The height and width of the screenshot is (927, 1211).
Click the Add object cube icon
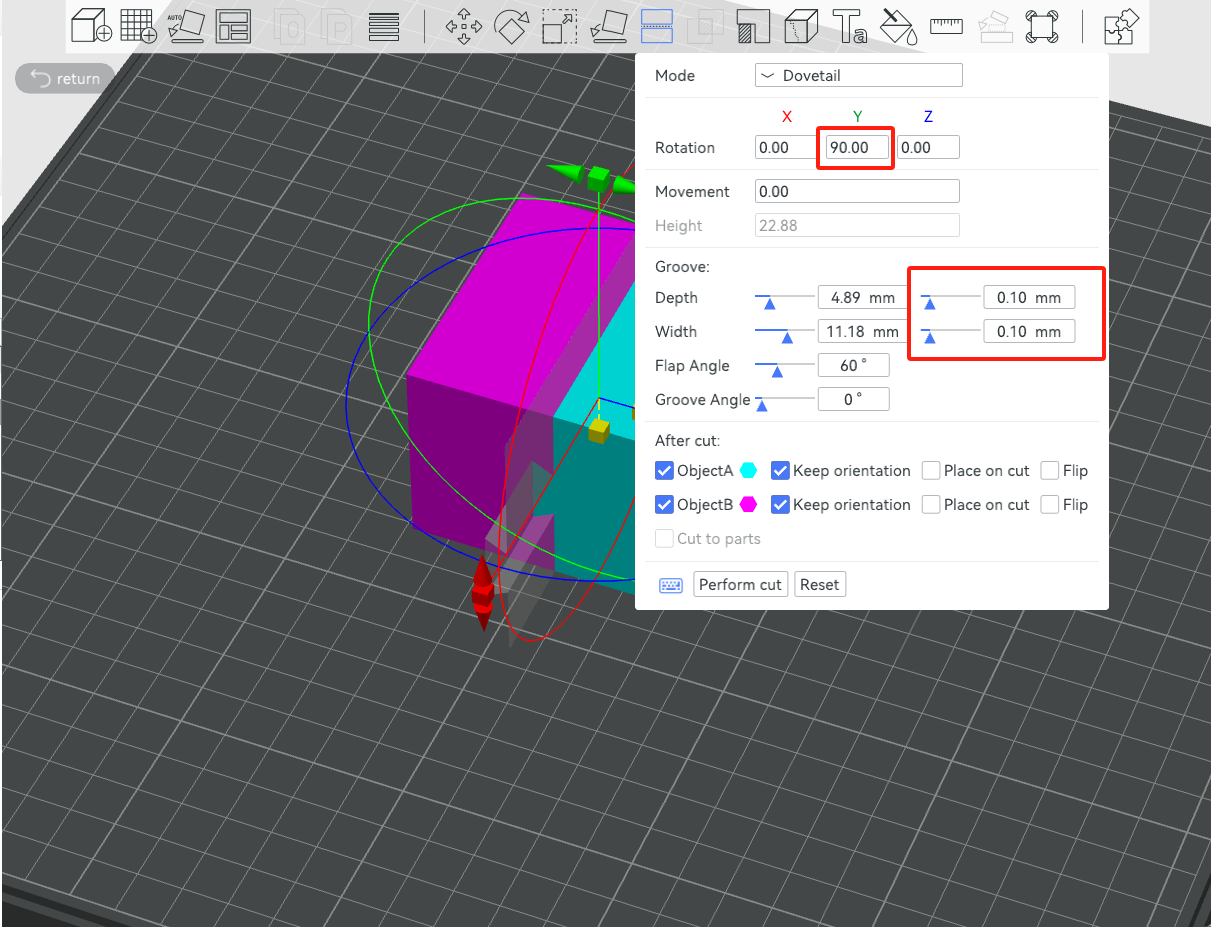91,26
